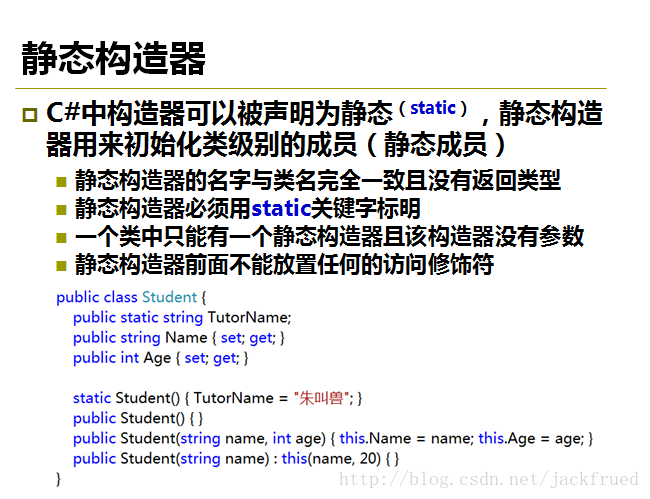This screenshot has height=499, width=650.
Task: Click the code line public string Name { set; get; }
Action: pyautogui.click(x=179, y=338)
